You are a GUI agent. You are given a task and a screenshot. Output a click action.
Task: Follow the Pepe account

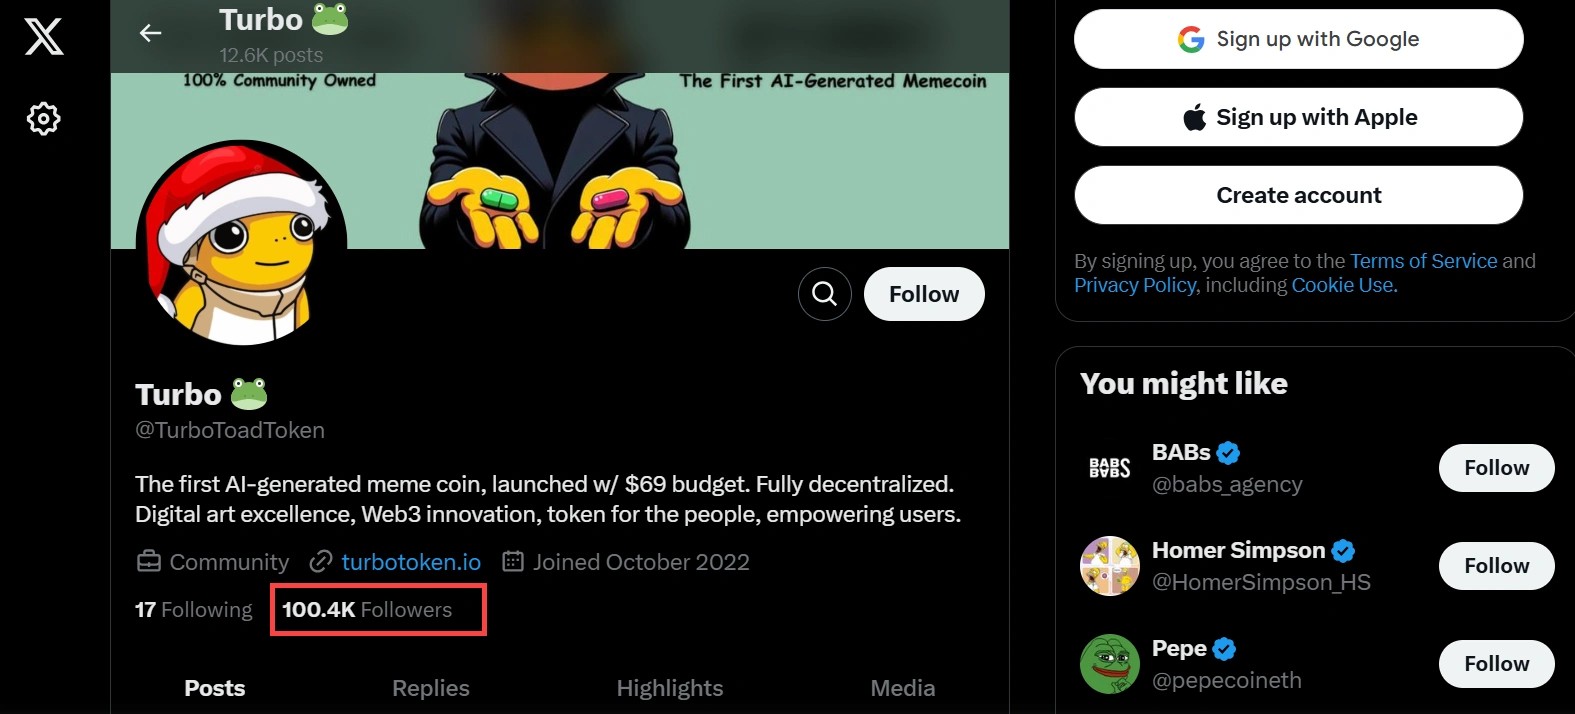tap(1495, 664)
